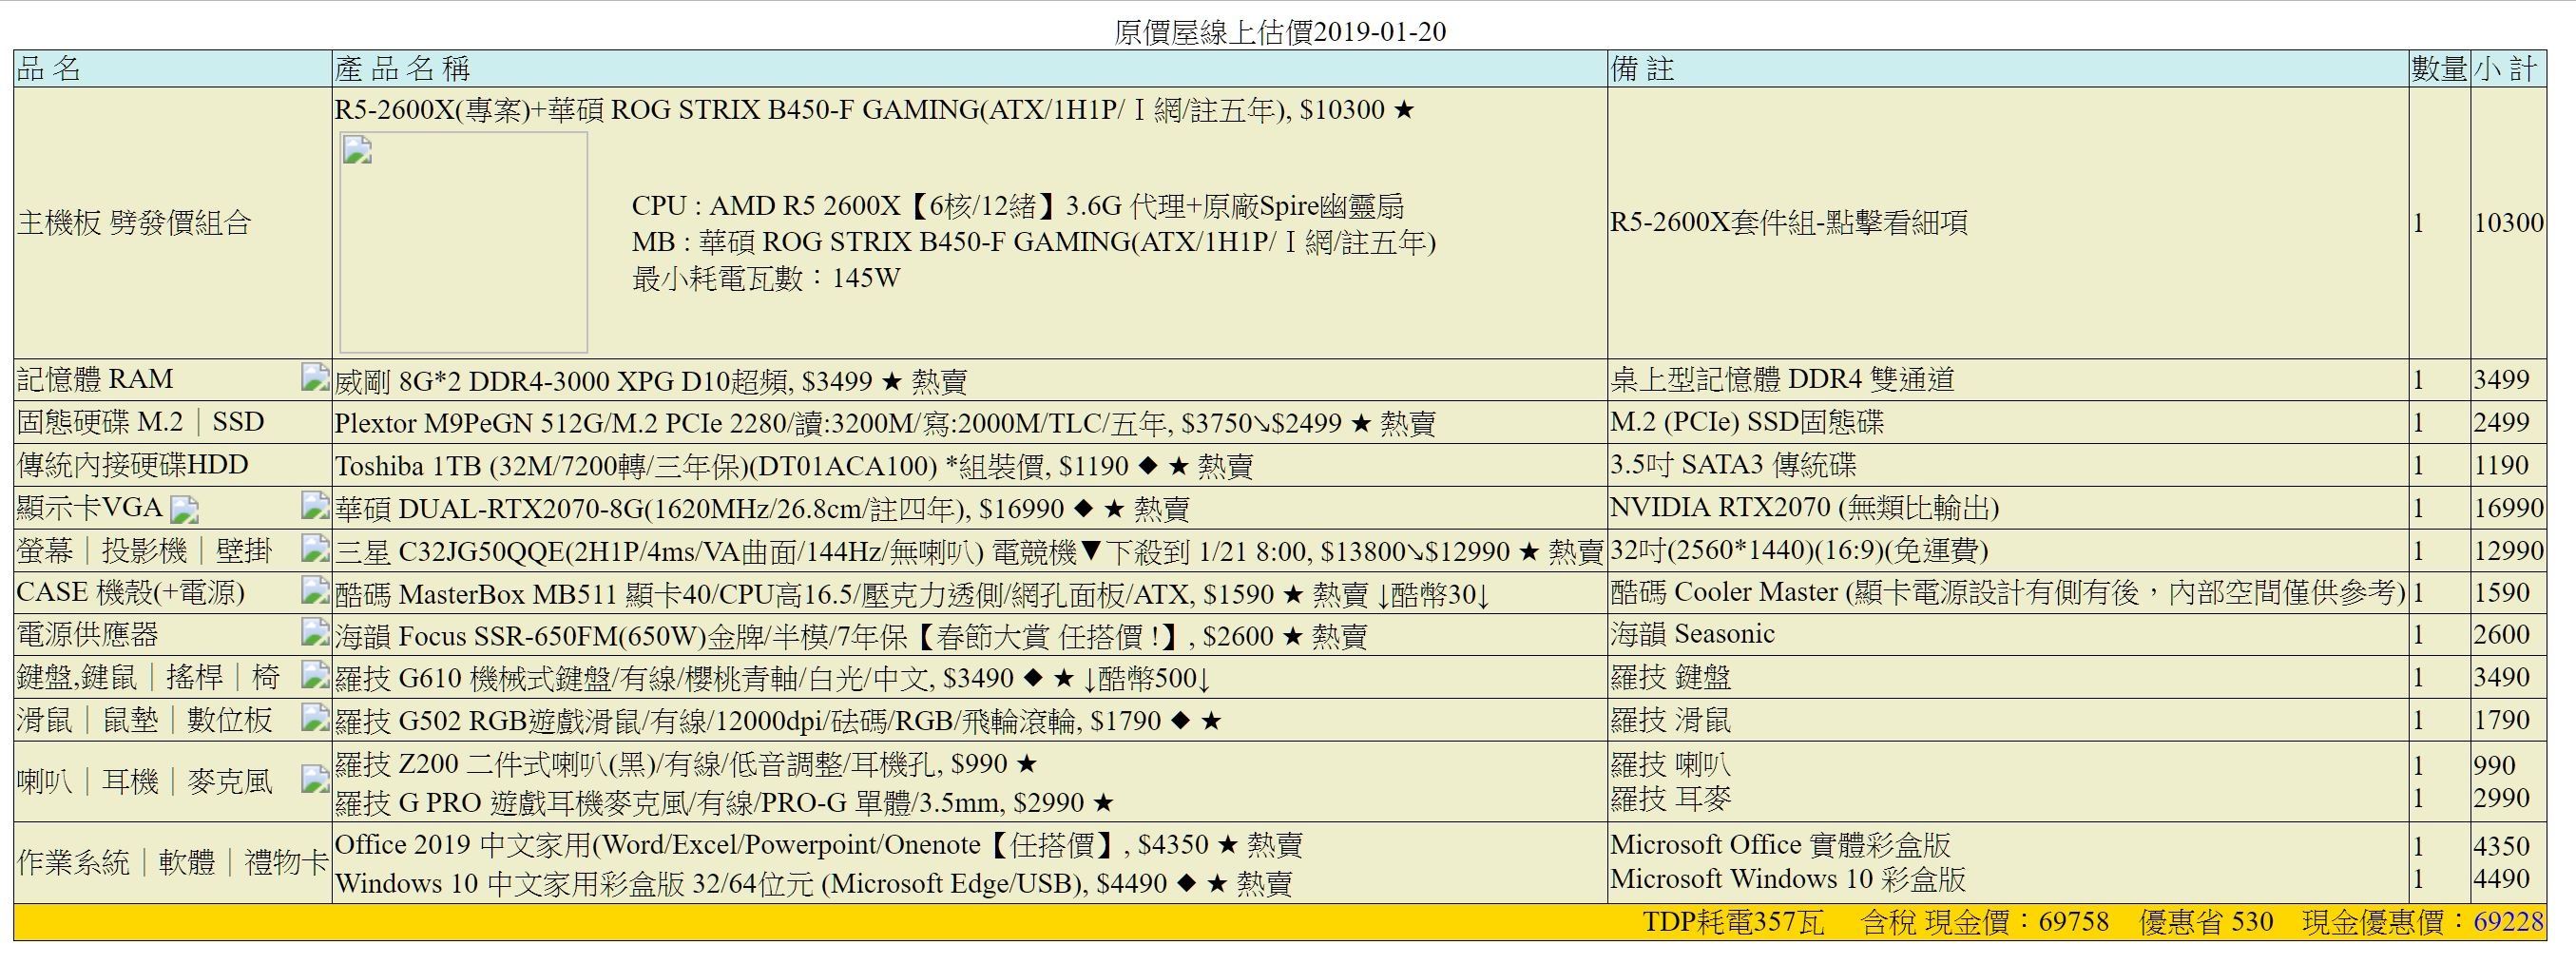Click the 傳統內接硬碟HDD category label

pyautogui.click(x=132, y=464)
